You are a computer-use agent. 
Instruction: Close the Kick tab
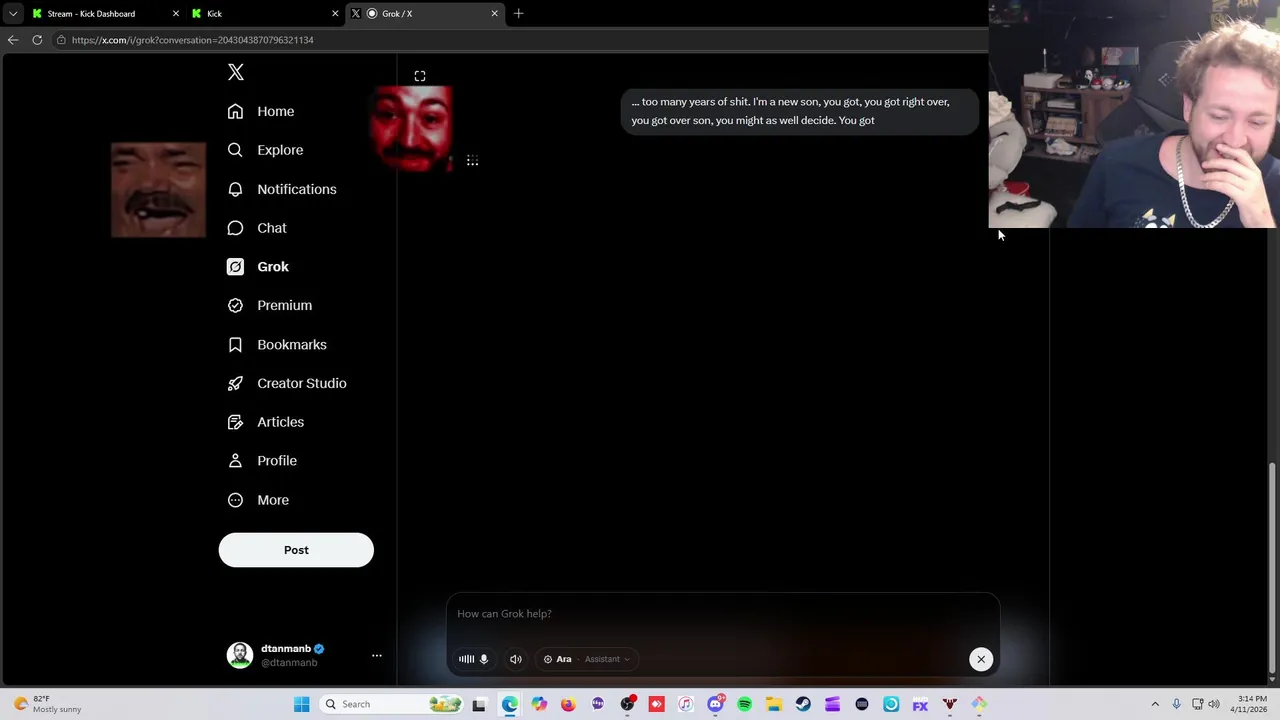click(x=335, y=14)
